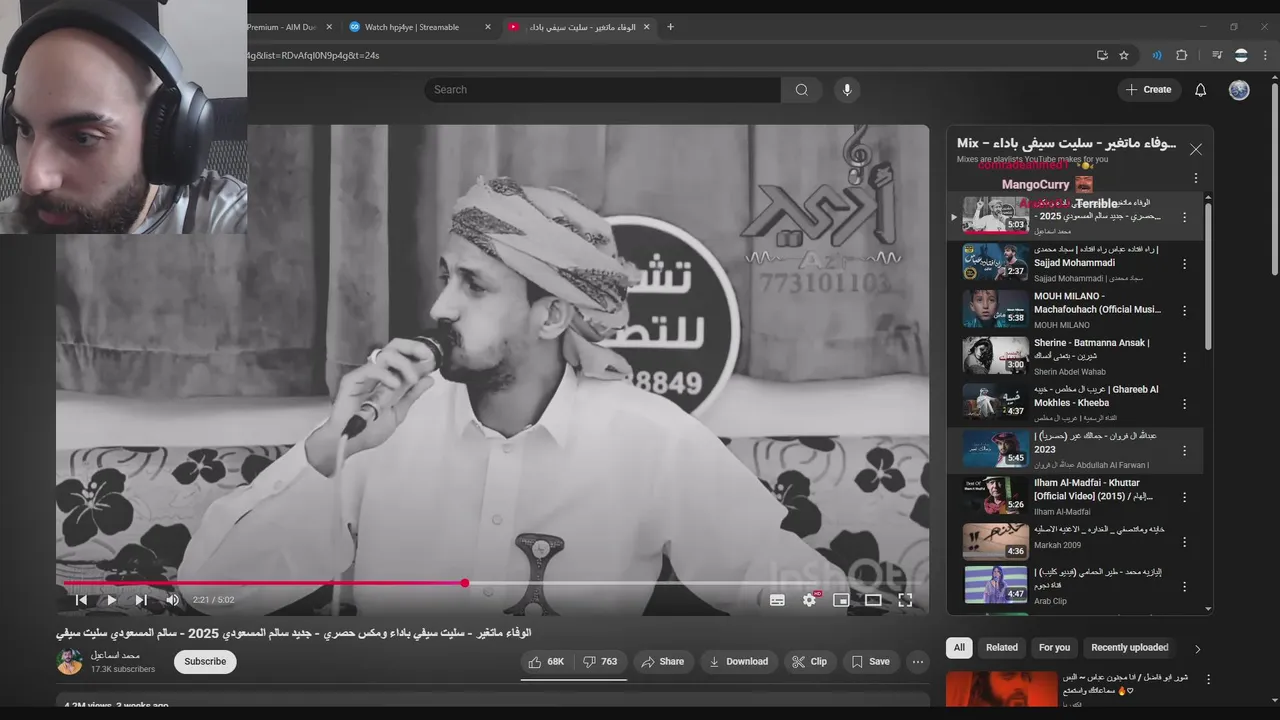Go fullscreen in the video player
Viewport: 1280px width, 720px height.
(x=905, y=600)
